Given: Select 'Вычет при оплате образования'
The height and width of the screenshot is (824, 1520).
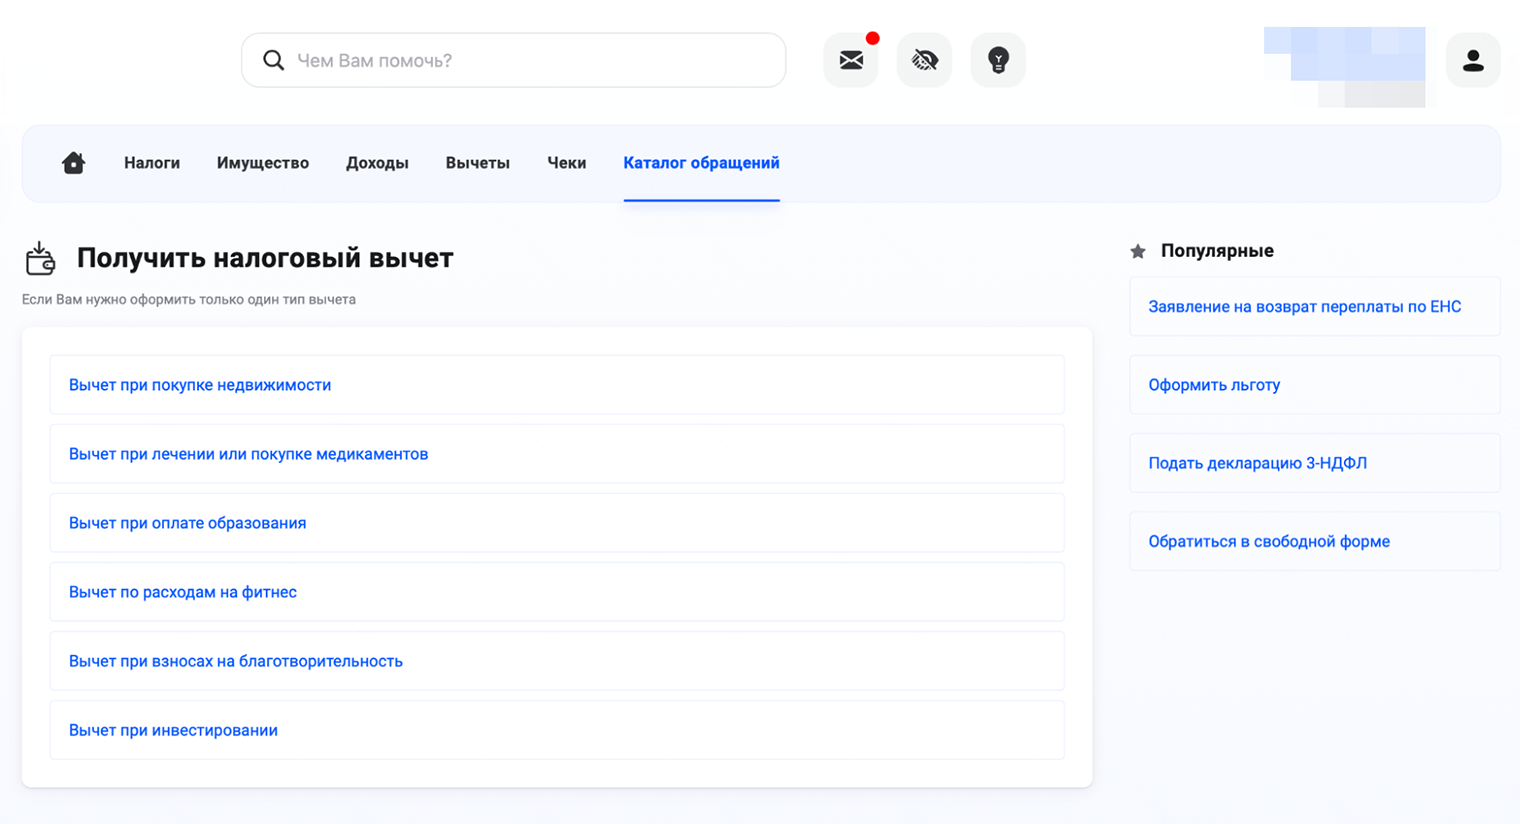Looking at the screenshot, I should 557,523.
